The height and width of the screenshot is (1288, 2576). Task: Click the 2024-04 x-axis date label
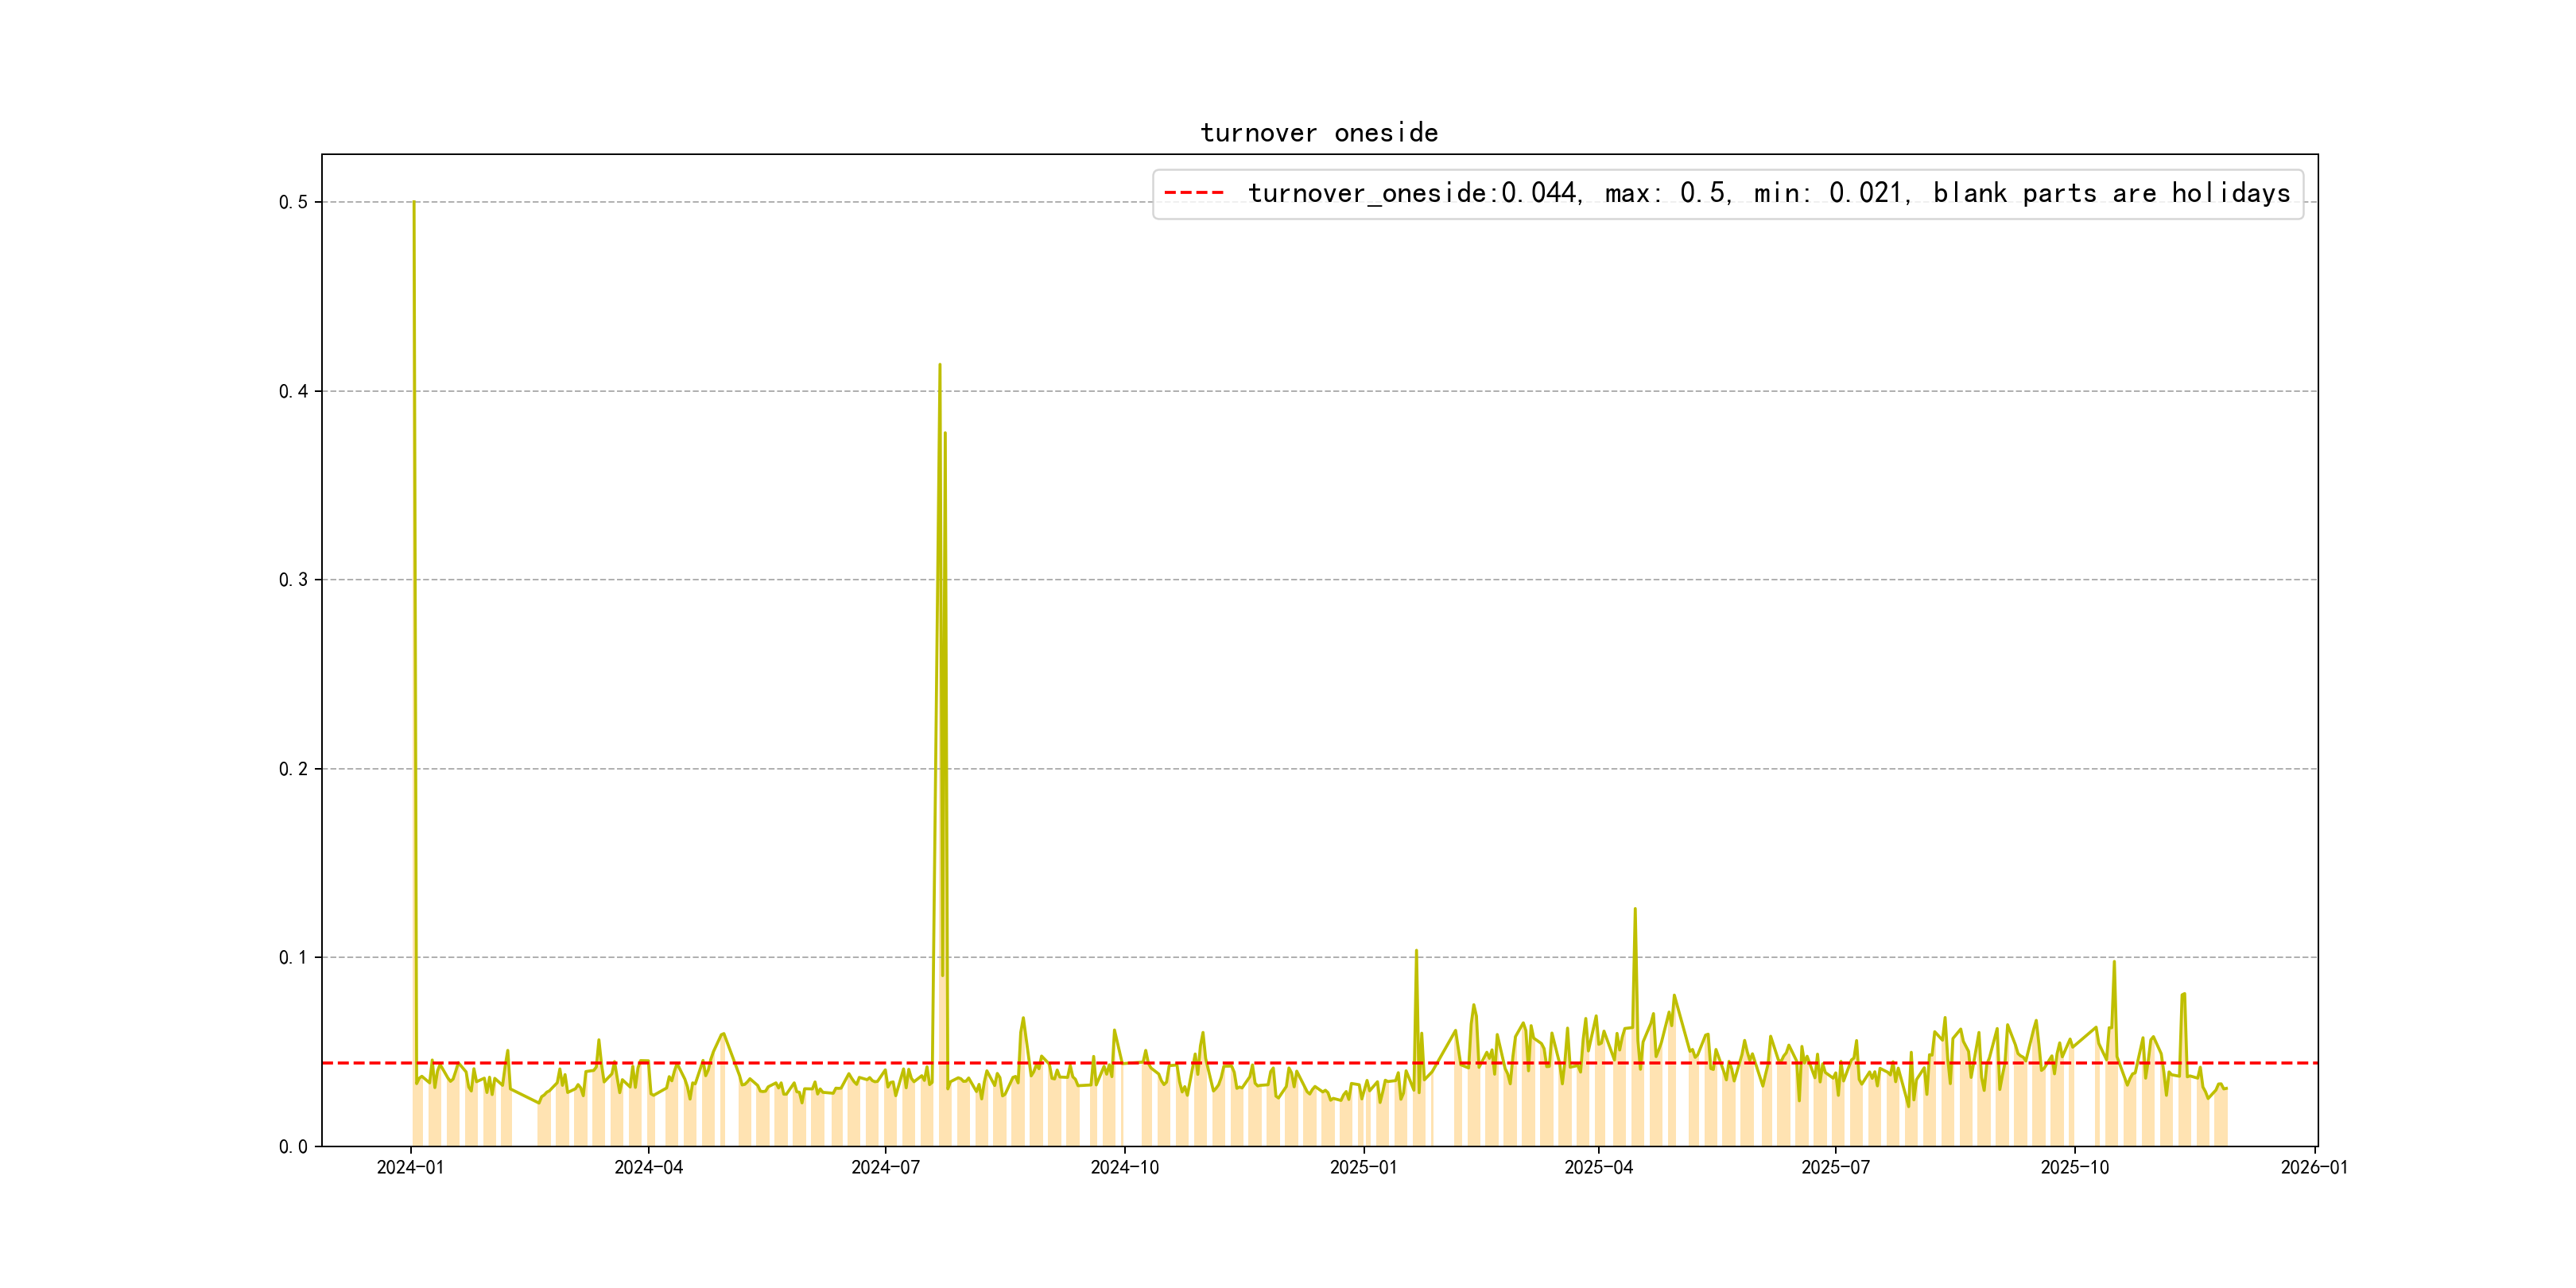click(x=648, y=1168)
